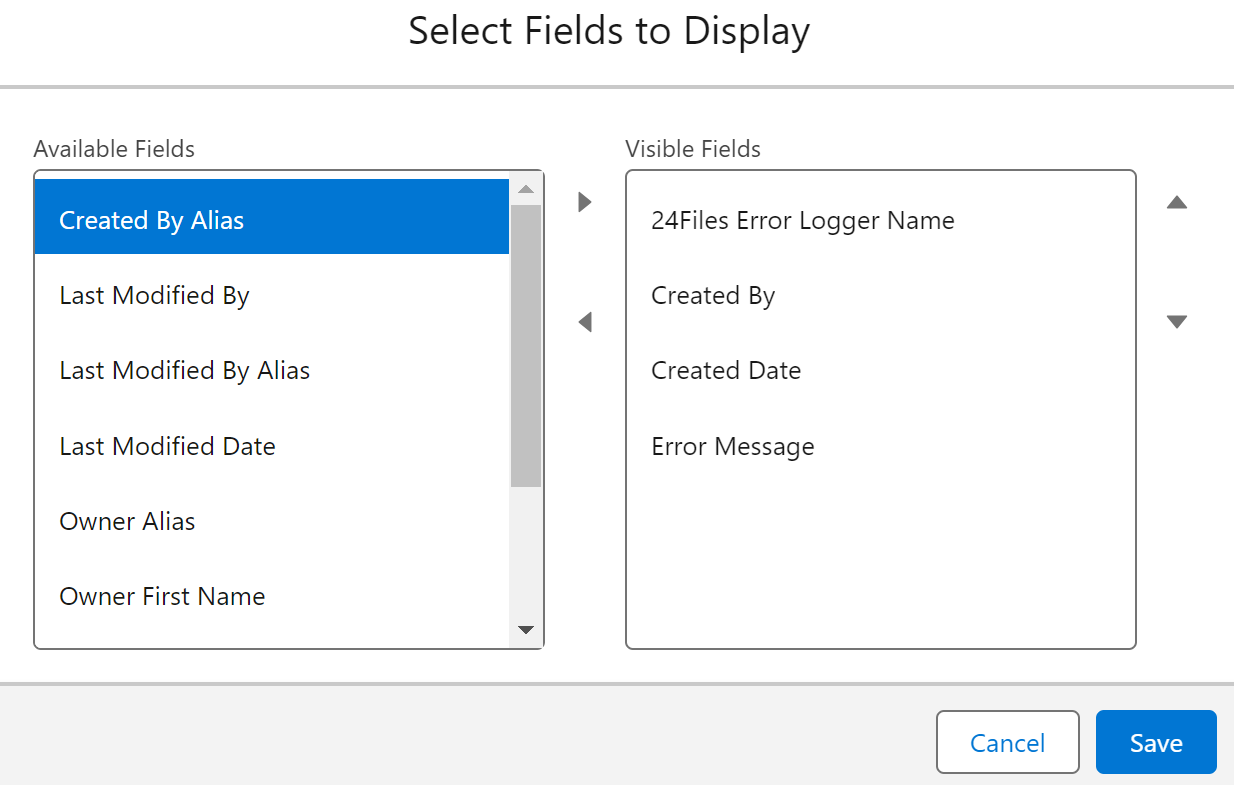1234x786 pixels.
Task: Select Owner First Name field
Action: pos(271,596)
